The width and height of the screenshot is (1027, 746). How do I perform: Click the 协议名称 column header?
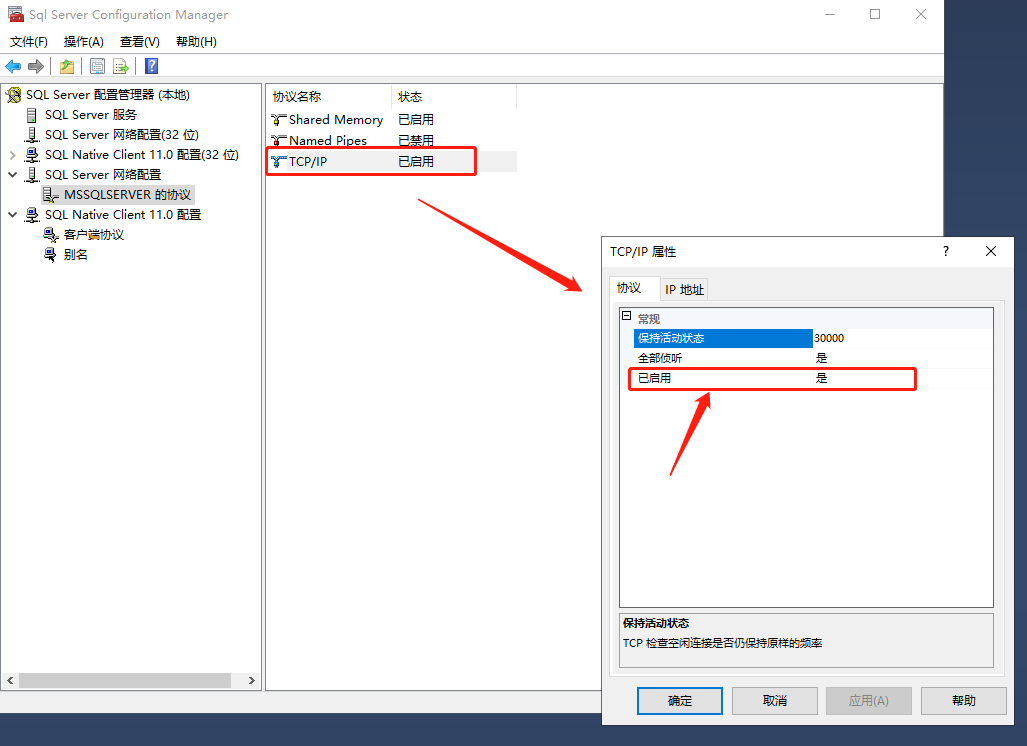pyautogui.click(x=329, y=97)
